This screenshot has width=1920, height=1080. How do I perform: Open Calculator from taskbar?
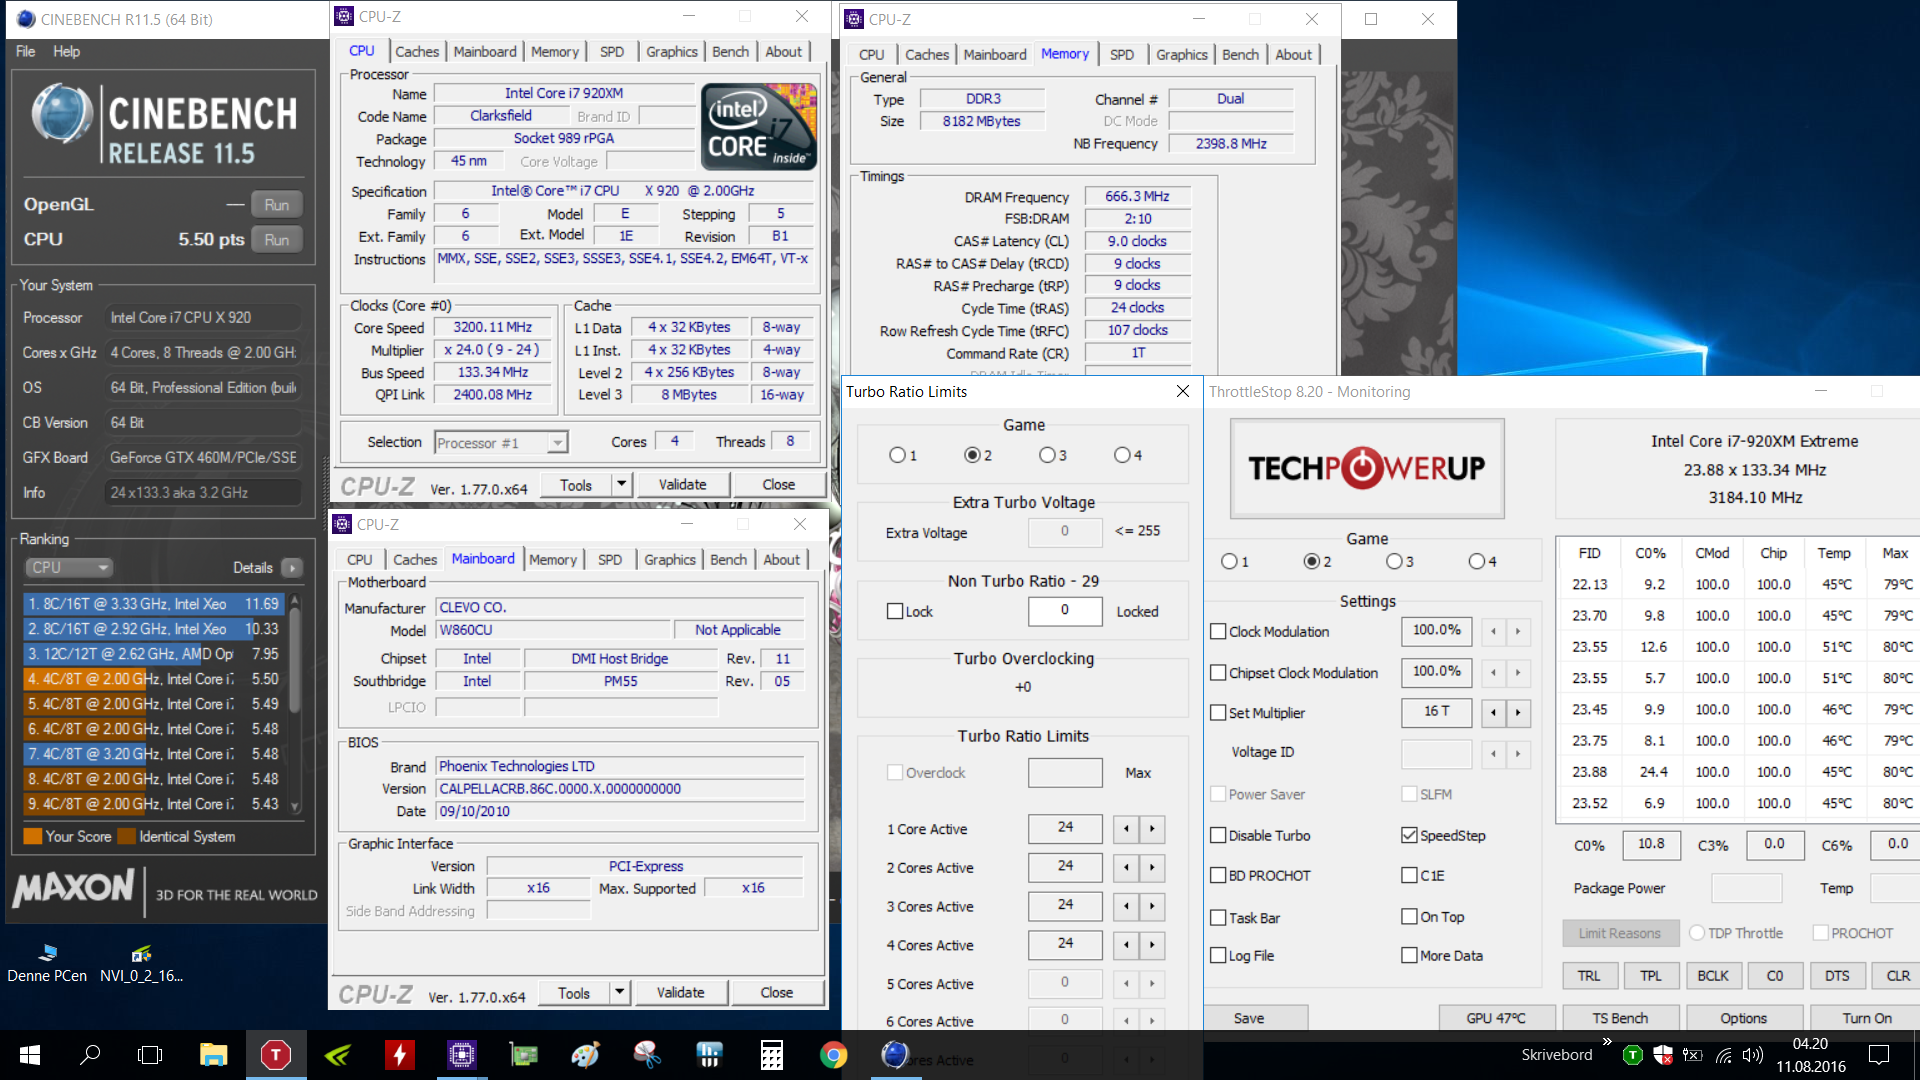click(771, 1055)
